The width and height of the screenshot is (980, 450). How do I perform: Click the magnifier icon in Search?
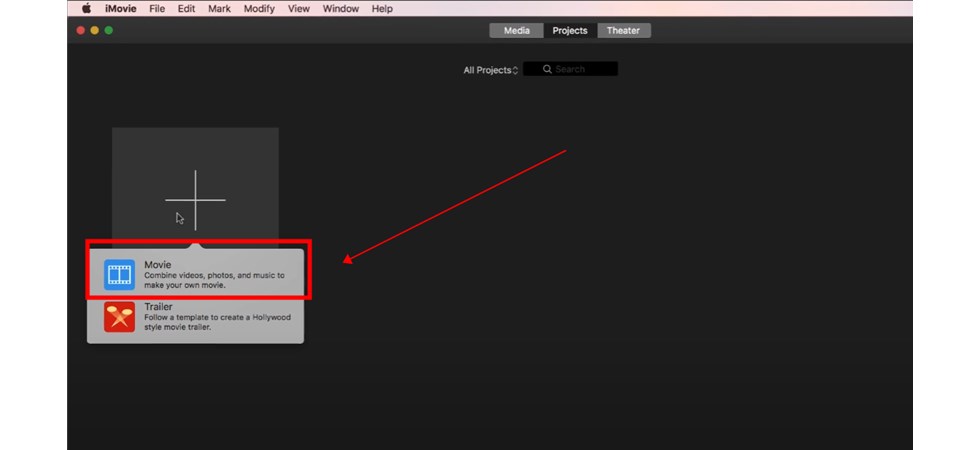[x=548, y=69]
